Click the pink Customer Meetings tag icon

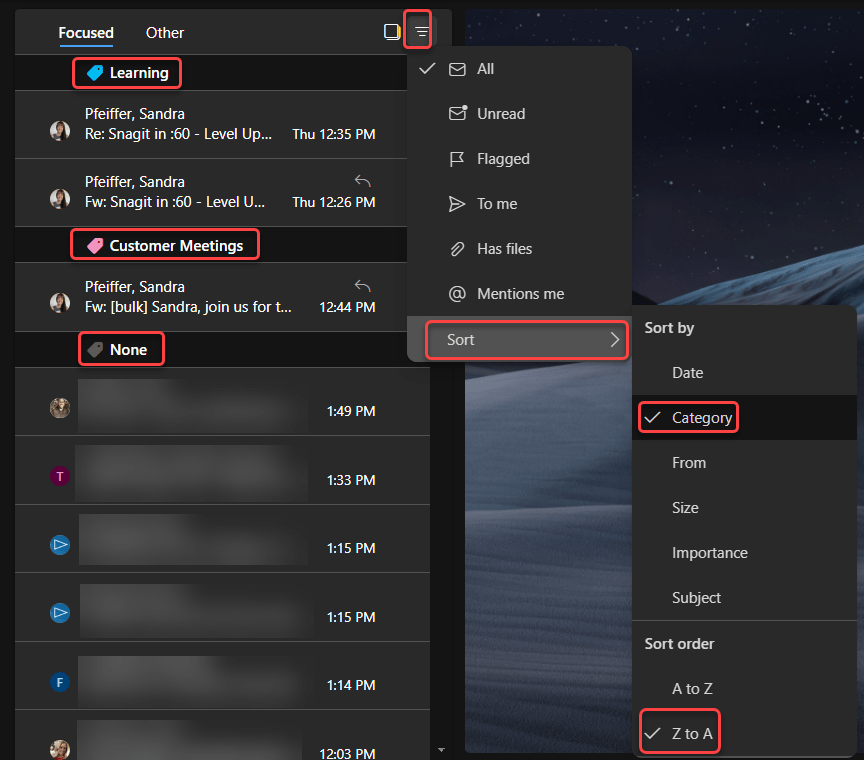pyautogui.click(x=95, y=245)
